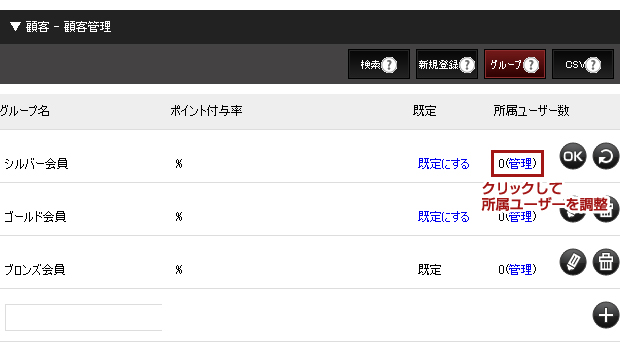This screenshot has height=360, width=620.
Task: Add a new group with the plus icon
Action: click(x=606, y=315)
